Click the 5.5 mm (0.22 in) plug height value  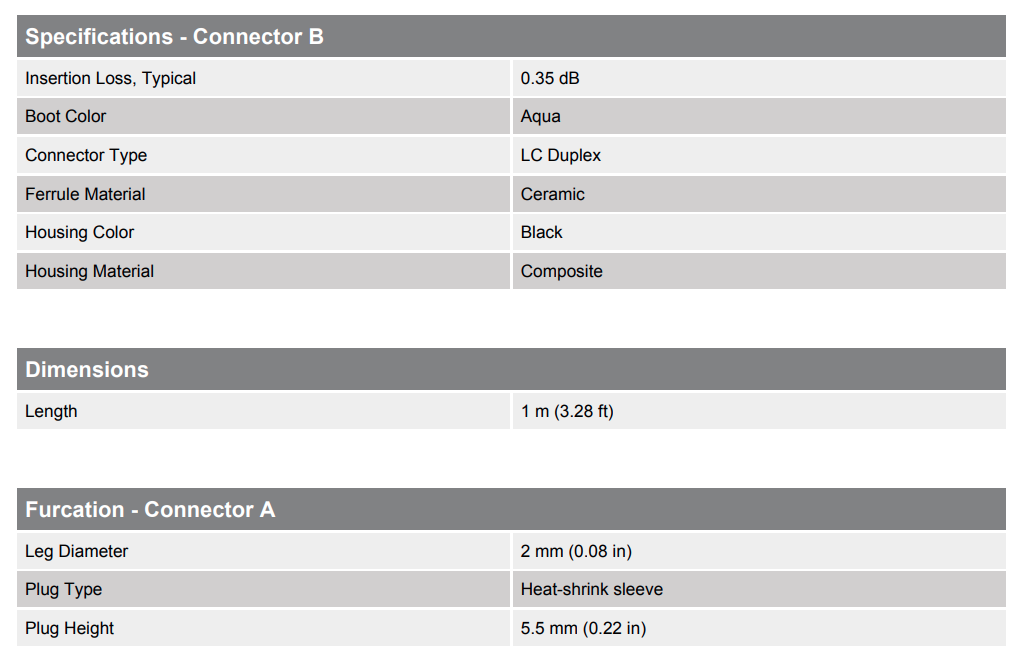(584, 628)
